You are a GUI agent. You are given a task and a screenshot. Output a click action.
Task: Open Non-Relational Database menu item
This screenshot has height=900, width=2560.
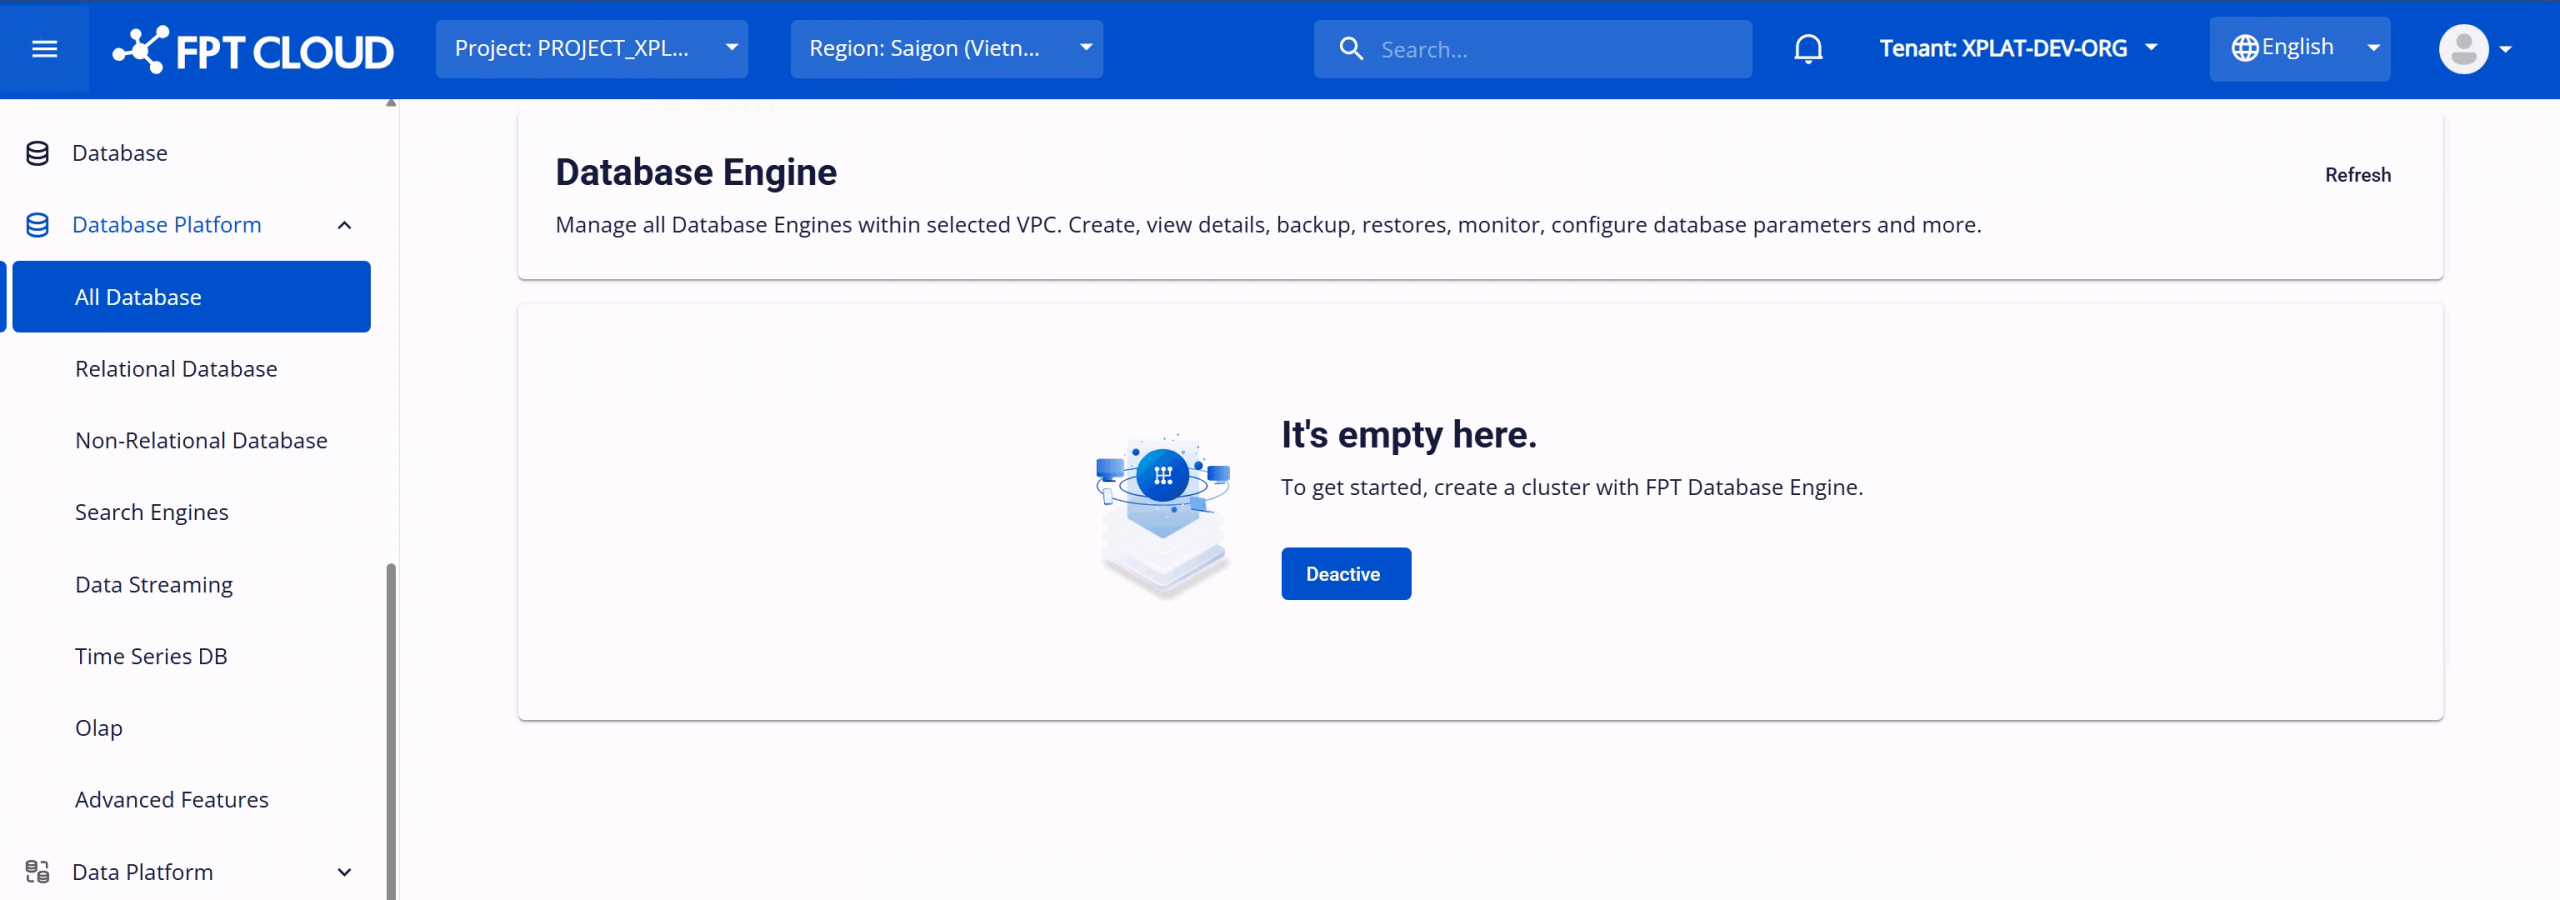pos(201,441)
